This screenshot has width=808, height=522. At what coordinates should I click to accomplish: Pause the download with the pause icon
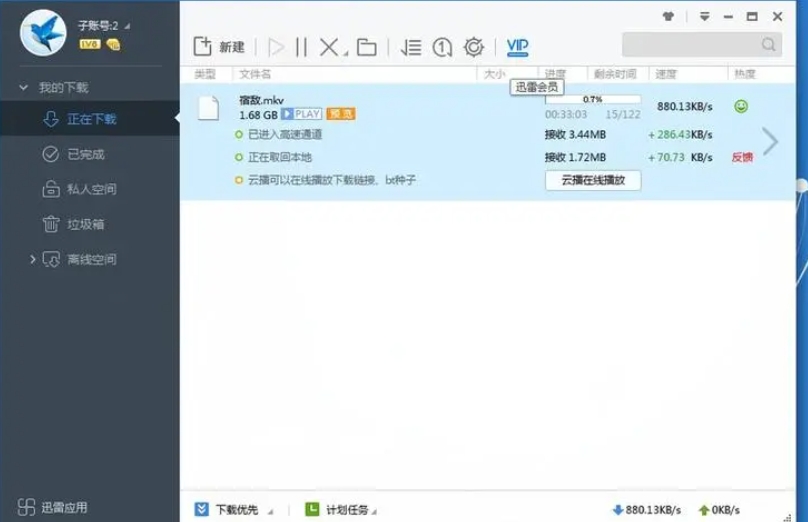pyautogui.click(x=301, y=47)
